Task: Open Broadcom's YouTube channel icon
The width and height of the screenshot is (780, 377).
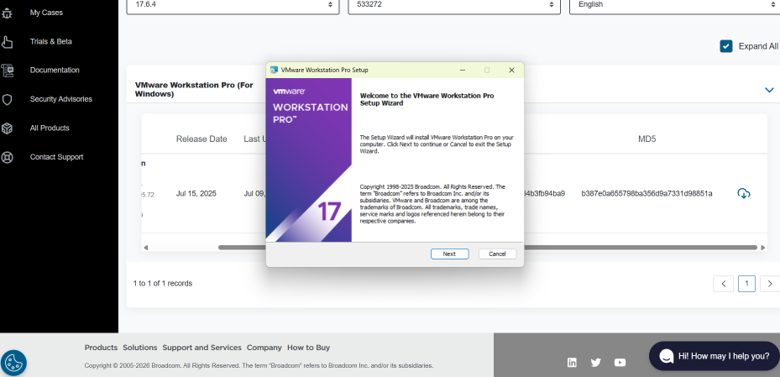Action: pyautogui.click(x=620, y=363)
